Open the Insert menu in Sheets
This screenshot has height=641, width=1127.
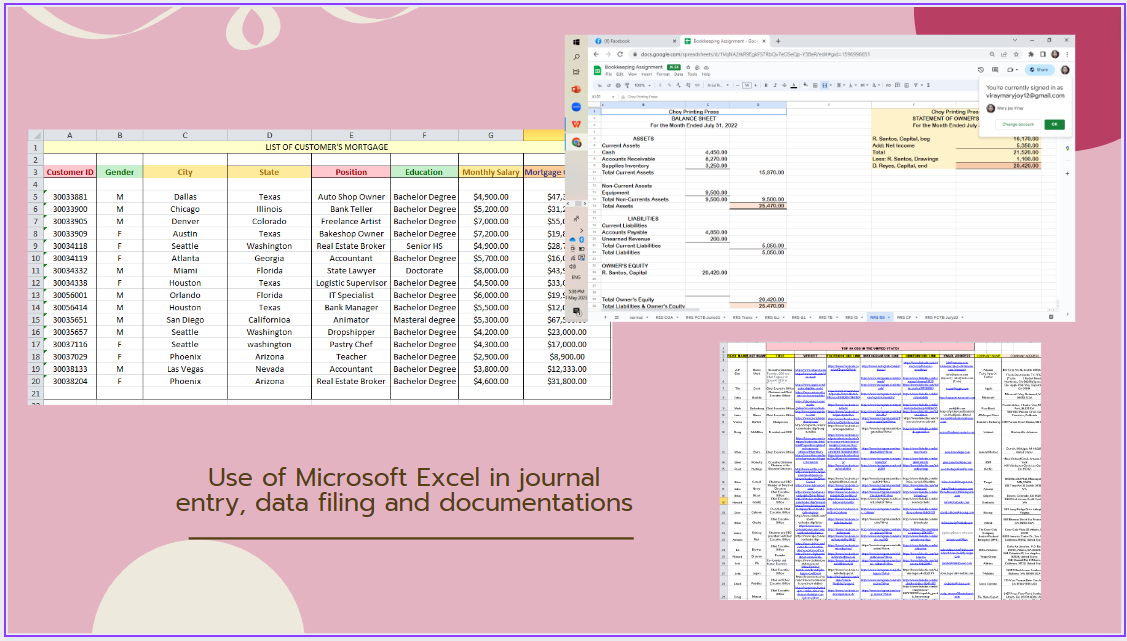tap(646, 74)
